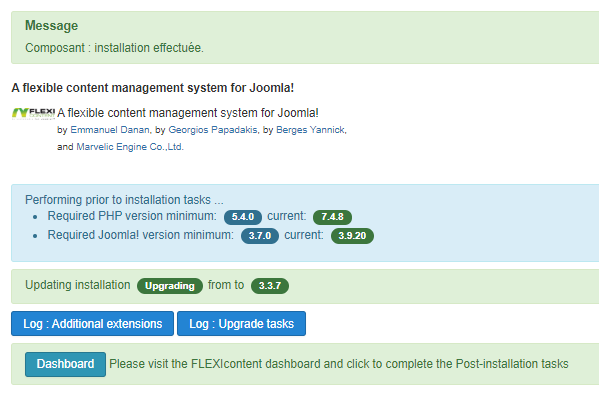Screen dimensions: 599x403
Task: Click the 'Updating installation' label
Action: click(x=78, y=285)
